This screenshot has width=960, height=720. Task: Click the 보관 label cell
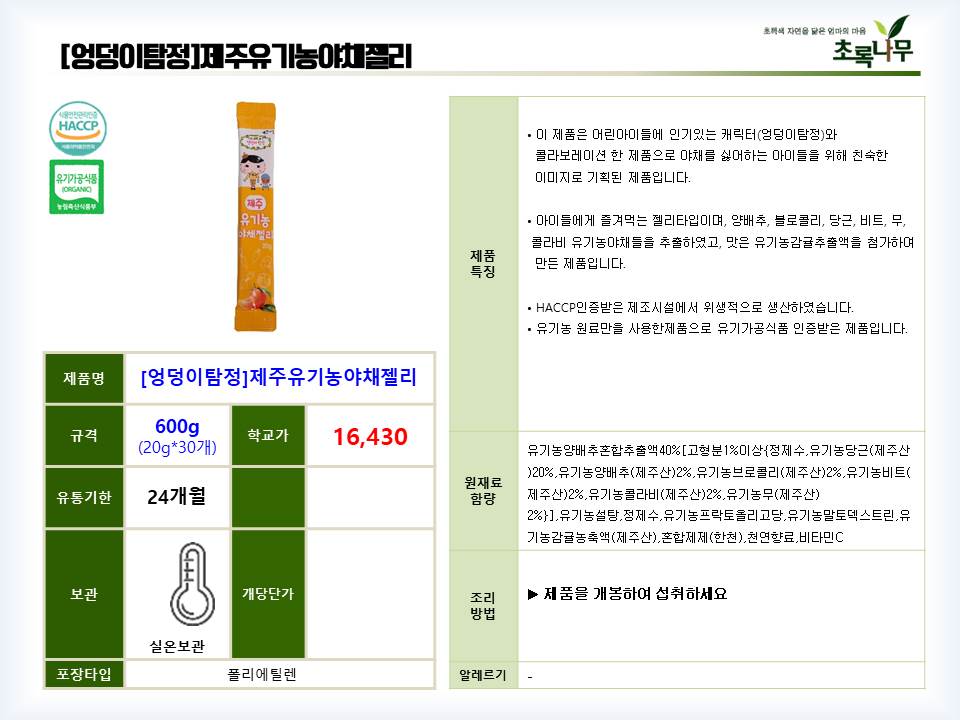click(84, 594)
